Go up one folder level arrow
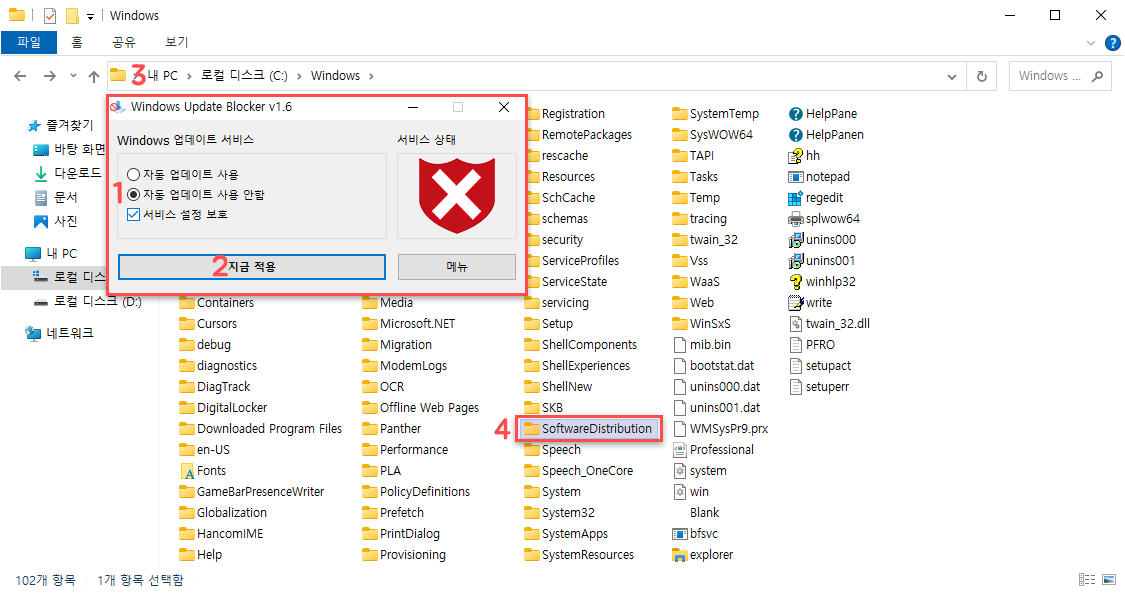The width and height of the screenshot is (1125, 593). 94,76
